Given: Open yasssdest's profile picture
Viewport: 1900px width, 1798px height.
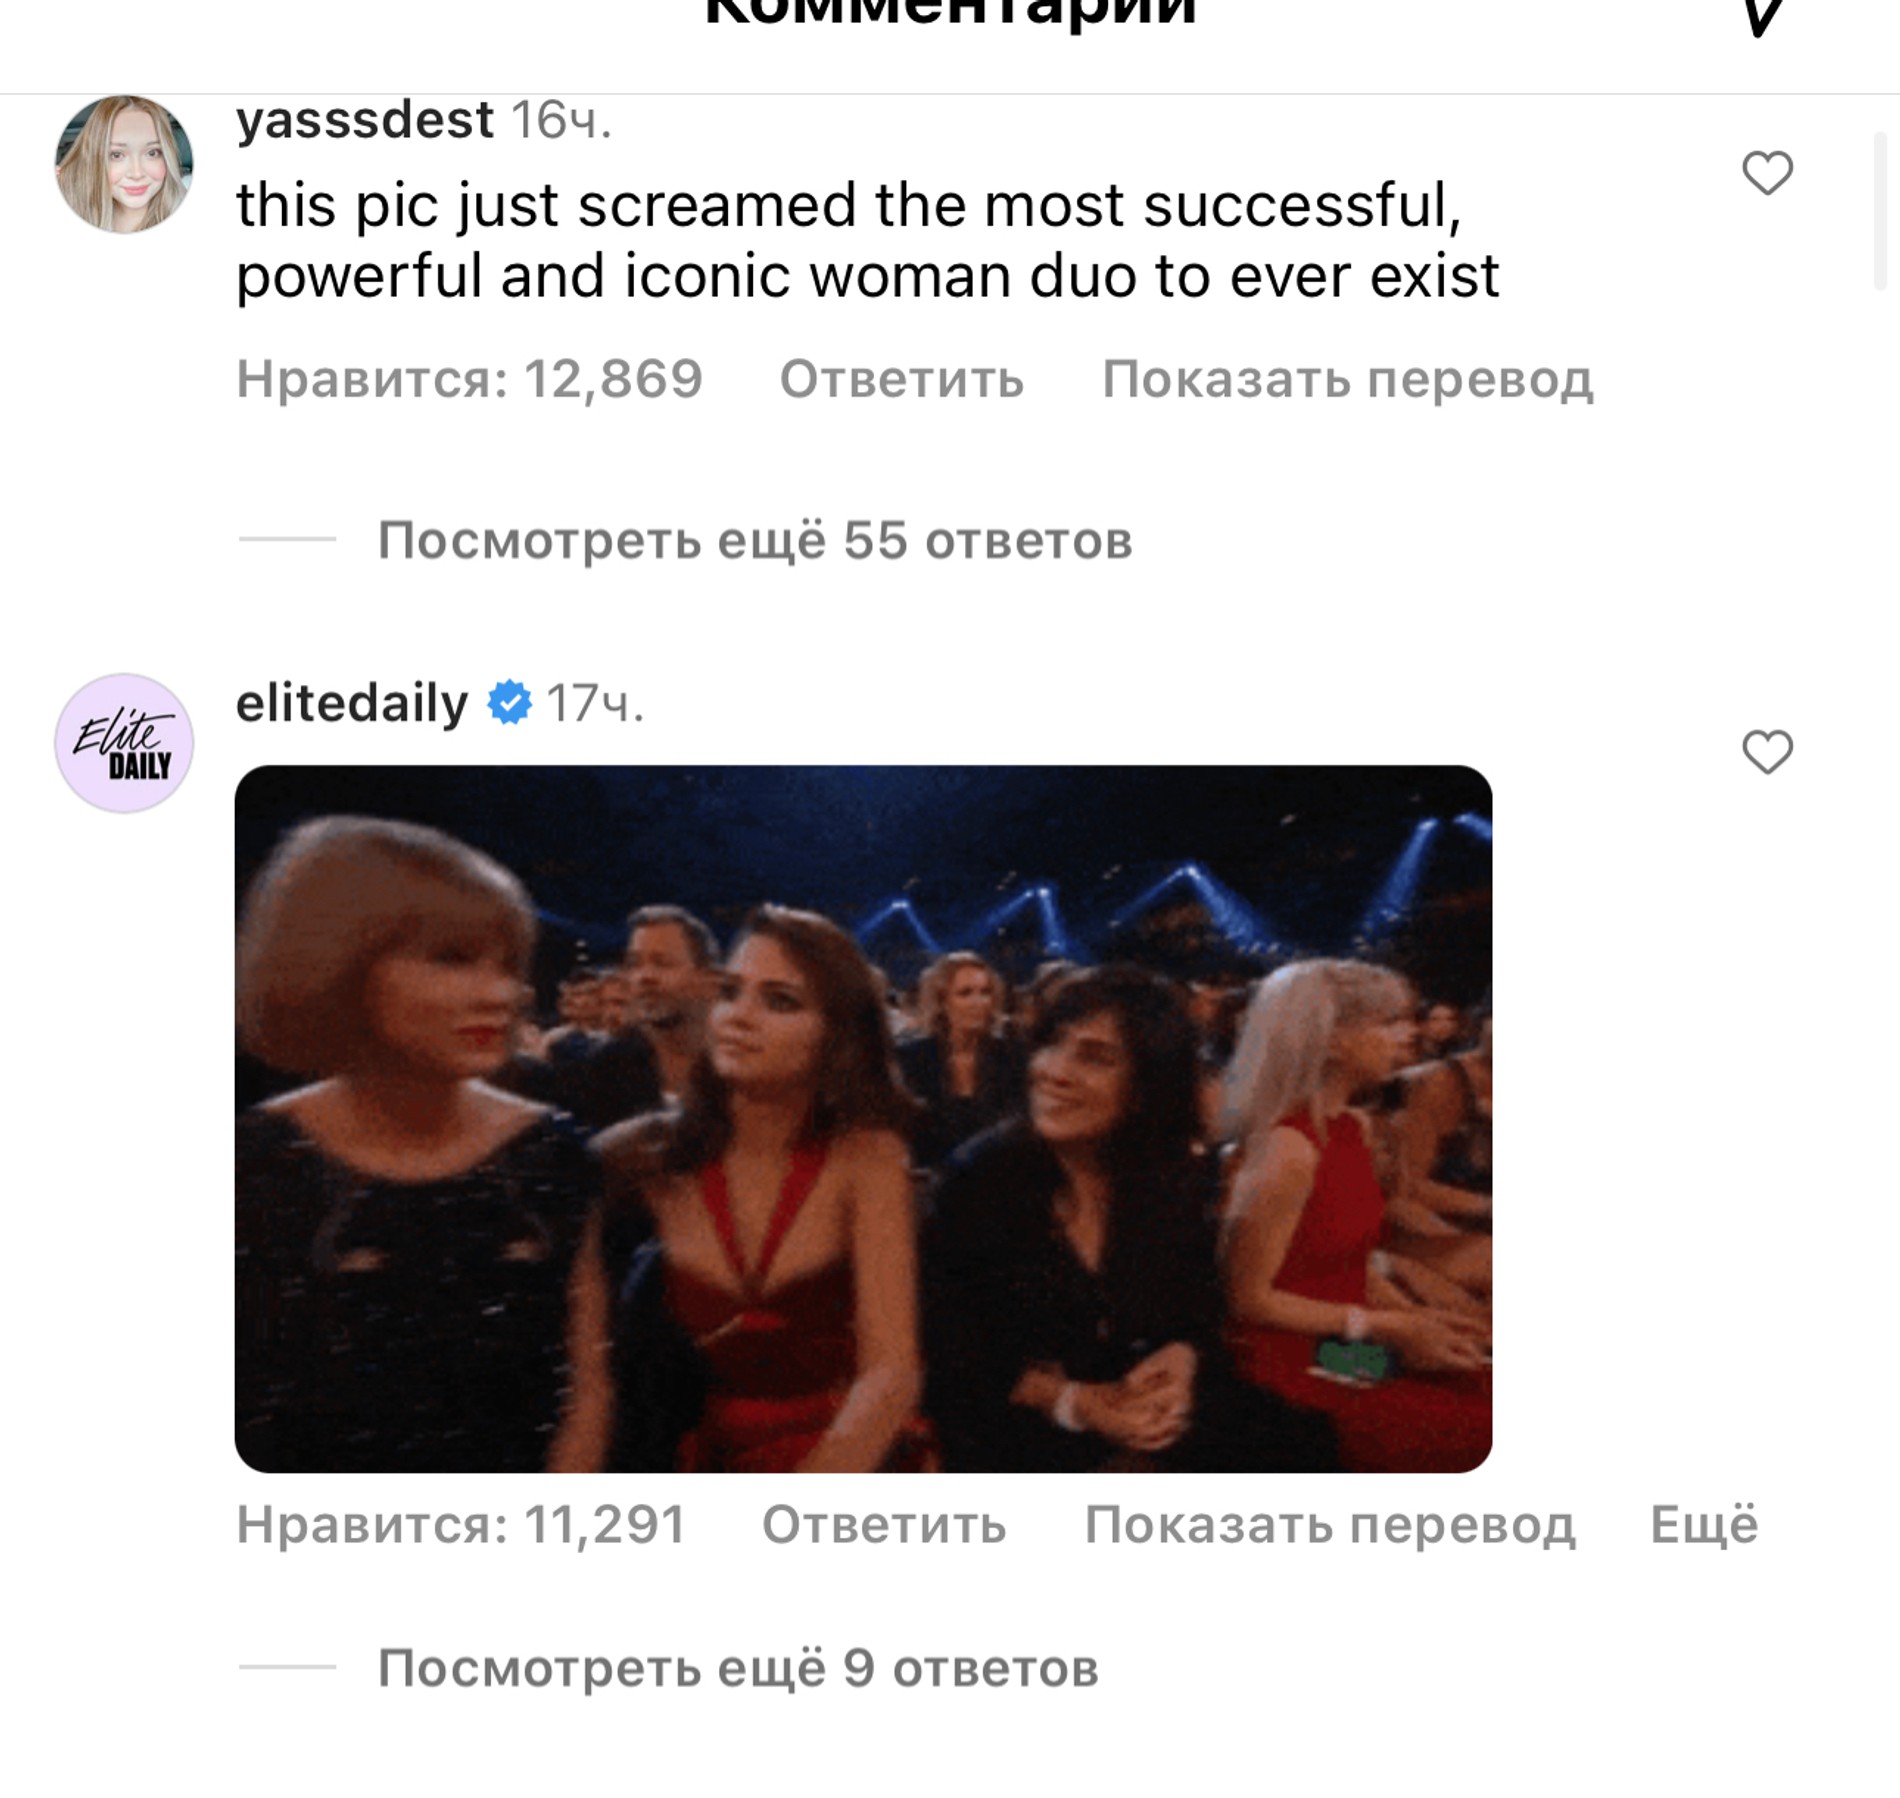Looking at the screenshot, I should click(x=124, y=165).
